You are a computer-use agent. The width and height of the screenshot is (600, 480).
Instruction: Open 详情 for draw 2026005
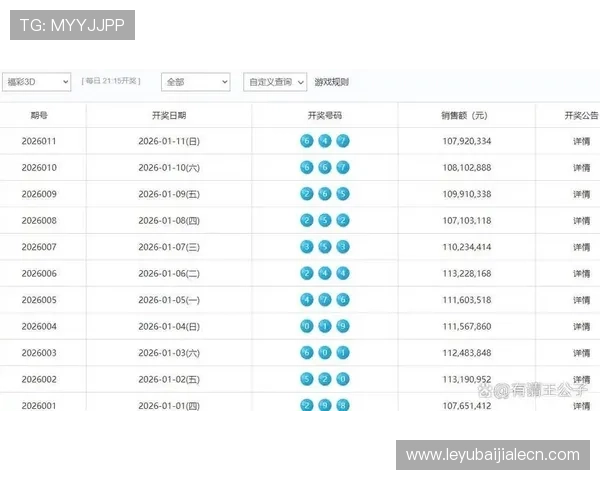(x=581, y=300)
